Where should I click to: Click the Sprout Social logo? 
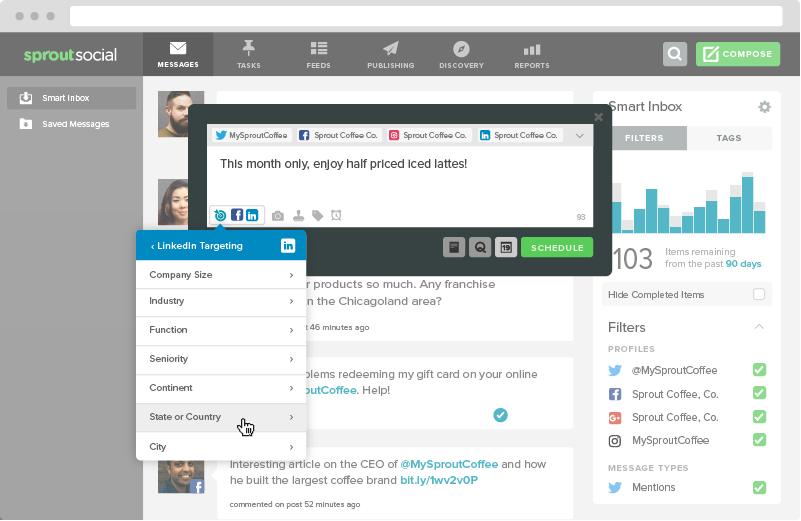[x=70, y=55]
